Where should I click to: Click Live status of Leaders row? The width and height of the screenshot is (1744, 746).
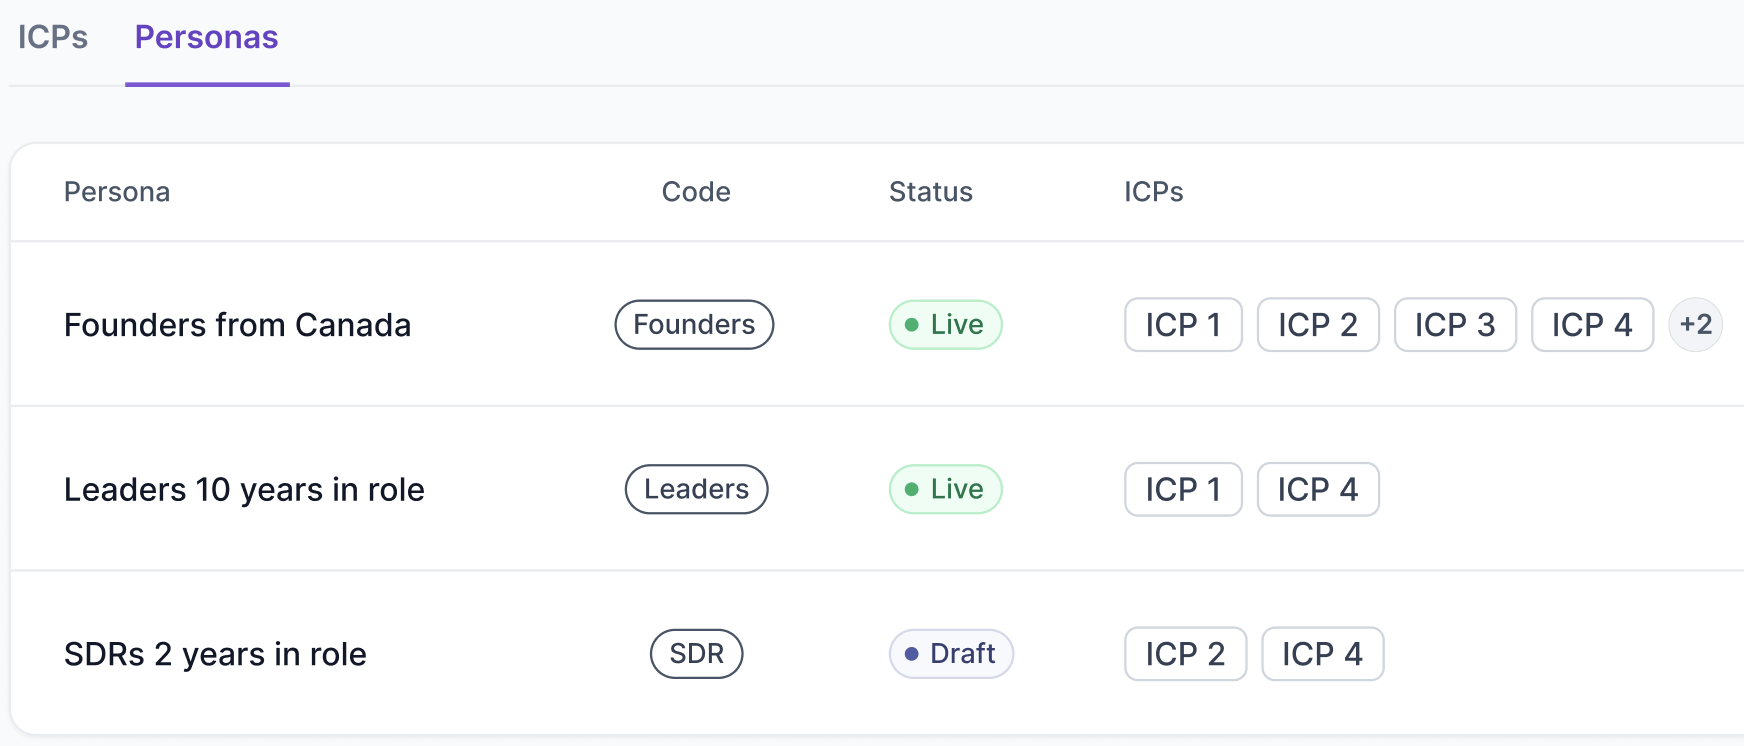(945, 490)
